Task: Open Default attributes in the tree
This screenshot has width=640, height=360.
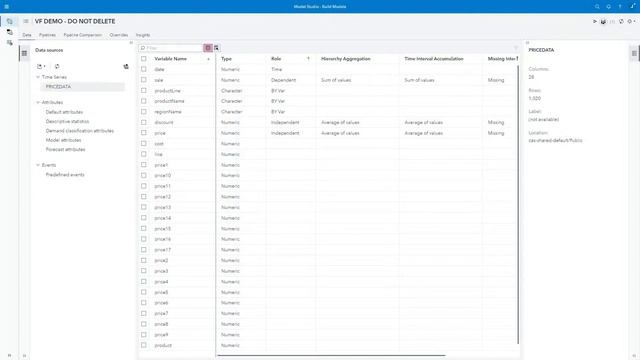Action: pyautogui.click(x=64, y=112)
